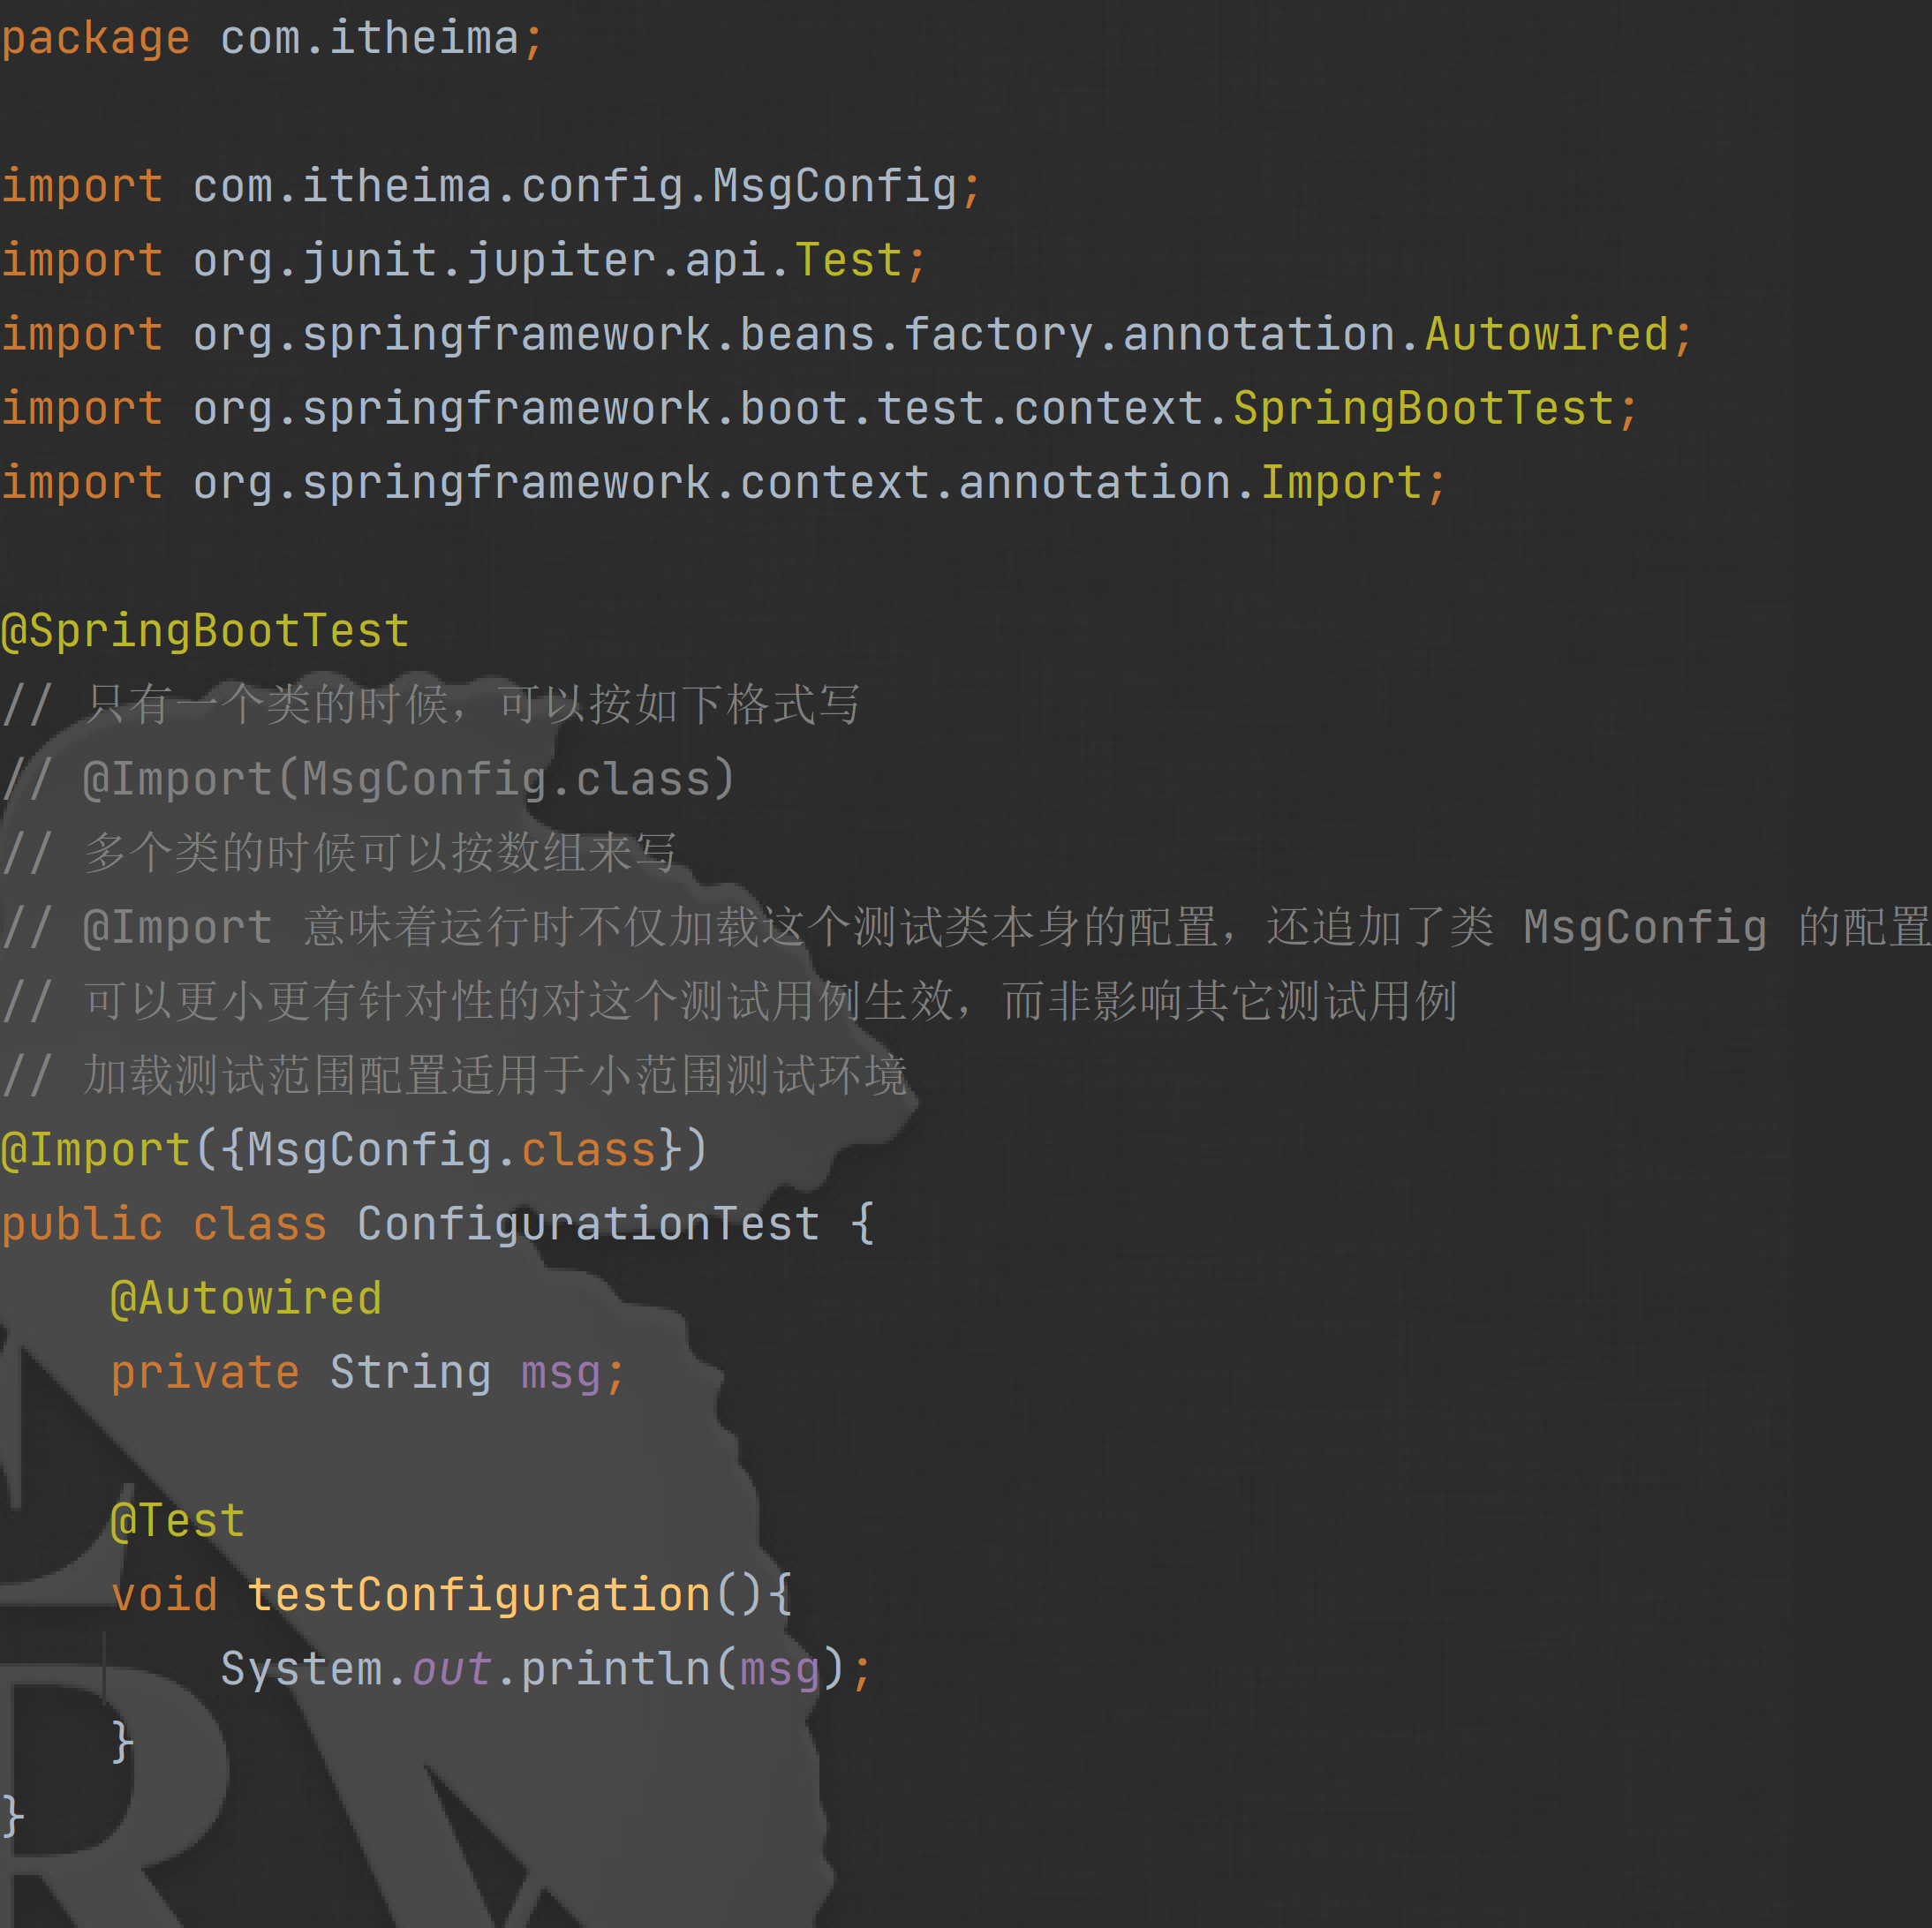The width and height of the screenshot is (1932, 1928).
Task: Click the ConfigurationTest class name
Action: [x=588, y=1224]
